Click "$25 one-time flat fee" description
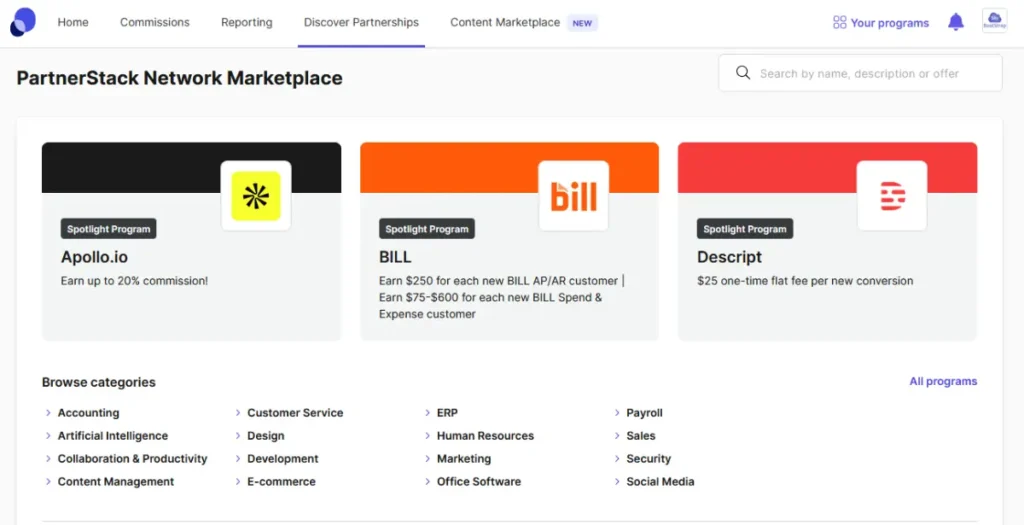 805,281
